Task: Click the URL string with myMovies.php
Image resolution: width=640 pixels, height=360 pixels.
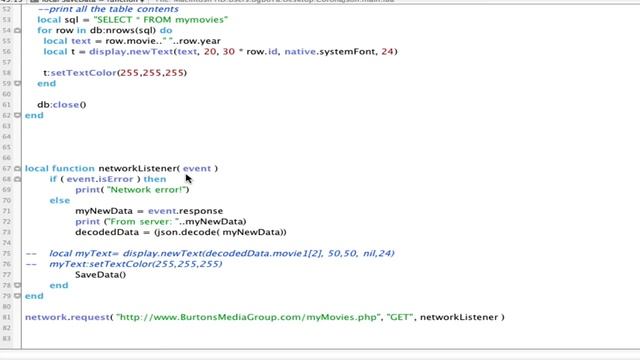Action: point(249,317)
